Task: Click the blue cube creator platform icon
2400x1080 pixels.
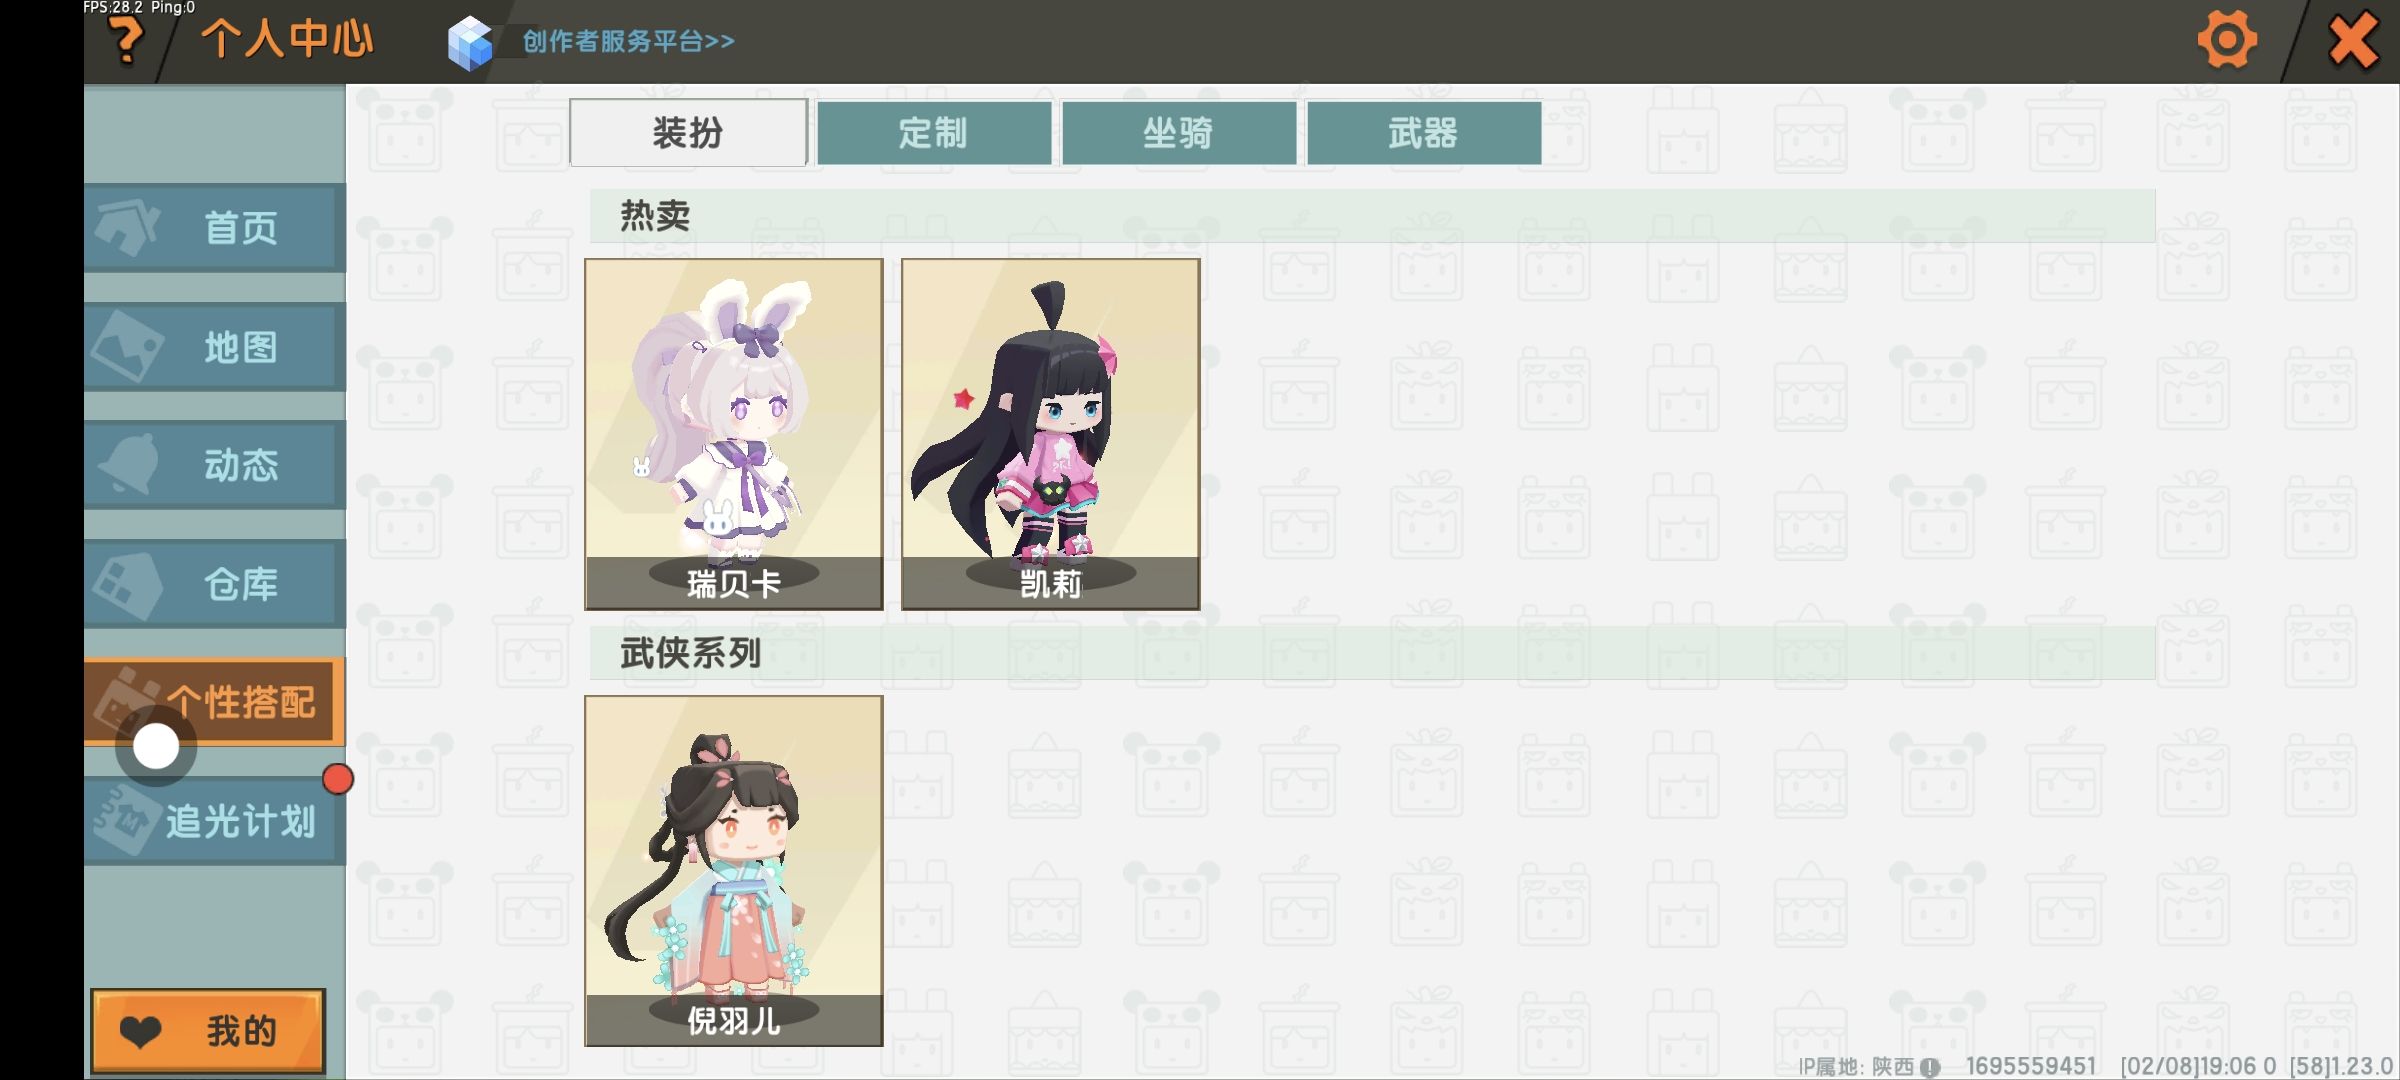Action: coord(470,43)
